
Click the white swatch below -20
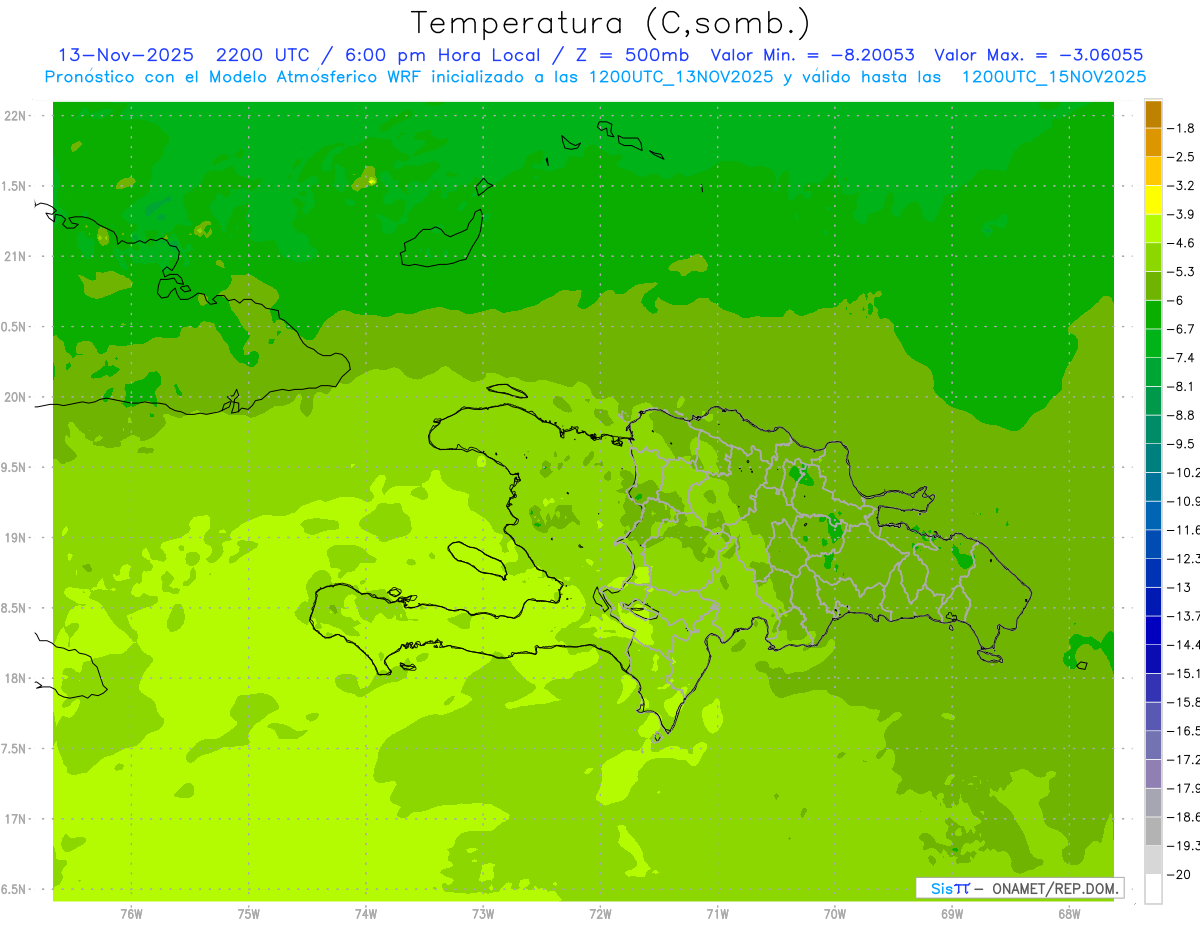(1153, 888)
